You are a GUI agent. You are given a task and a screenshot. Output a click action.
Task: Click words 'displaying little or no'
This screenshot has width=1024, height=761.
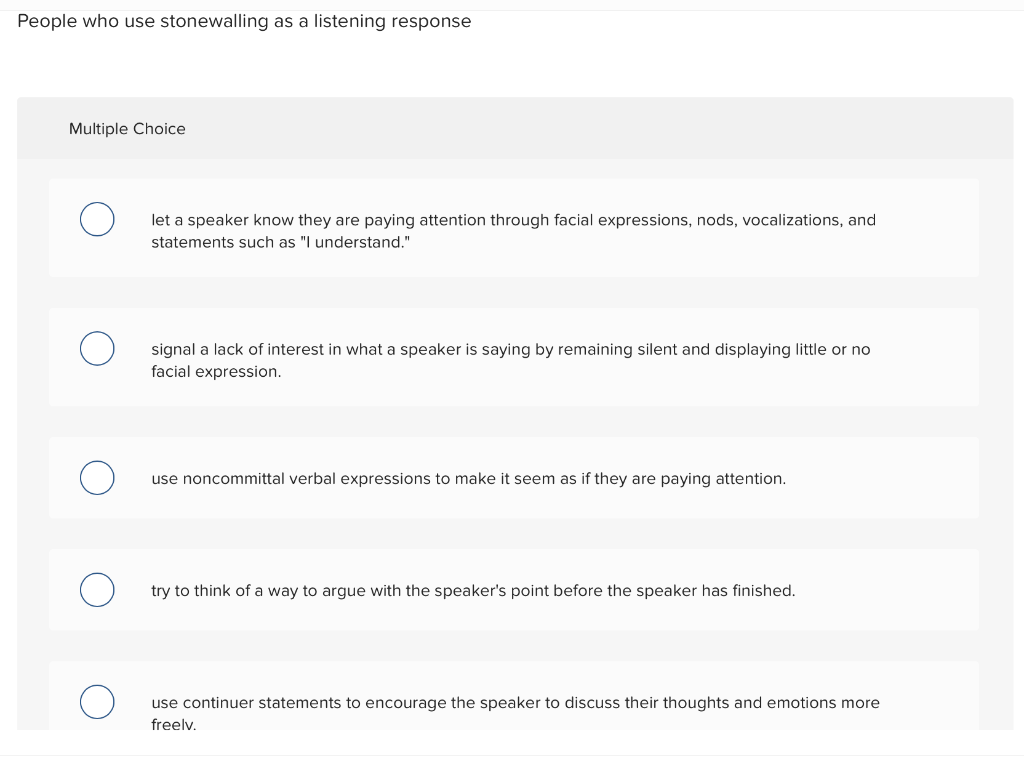point(792,349)
